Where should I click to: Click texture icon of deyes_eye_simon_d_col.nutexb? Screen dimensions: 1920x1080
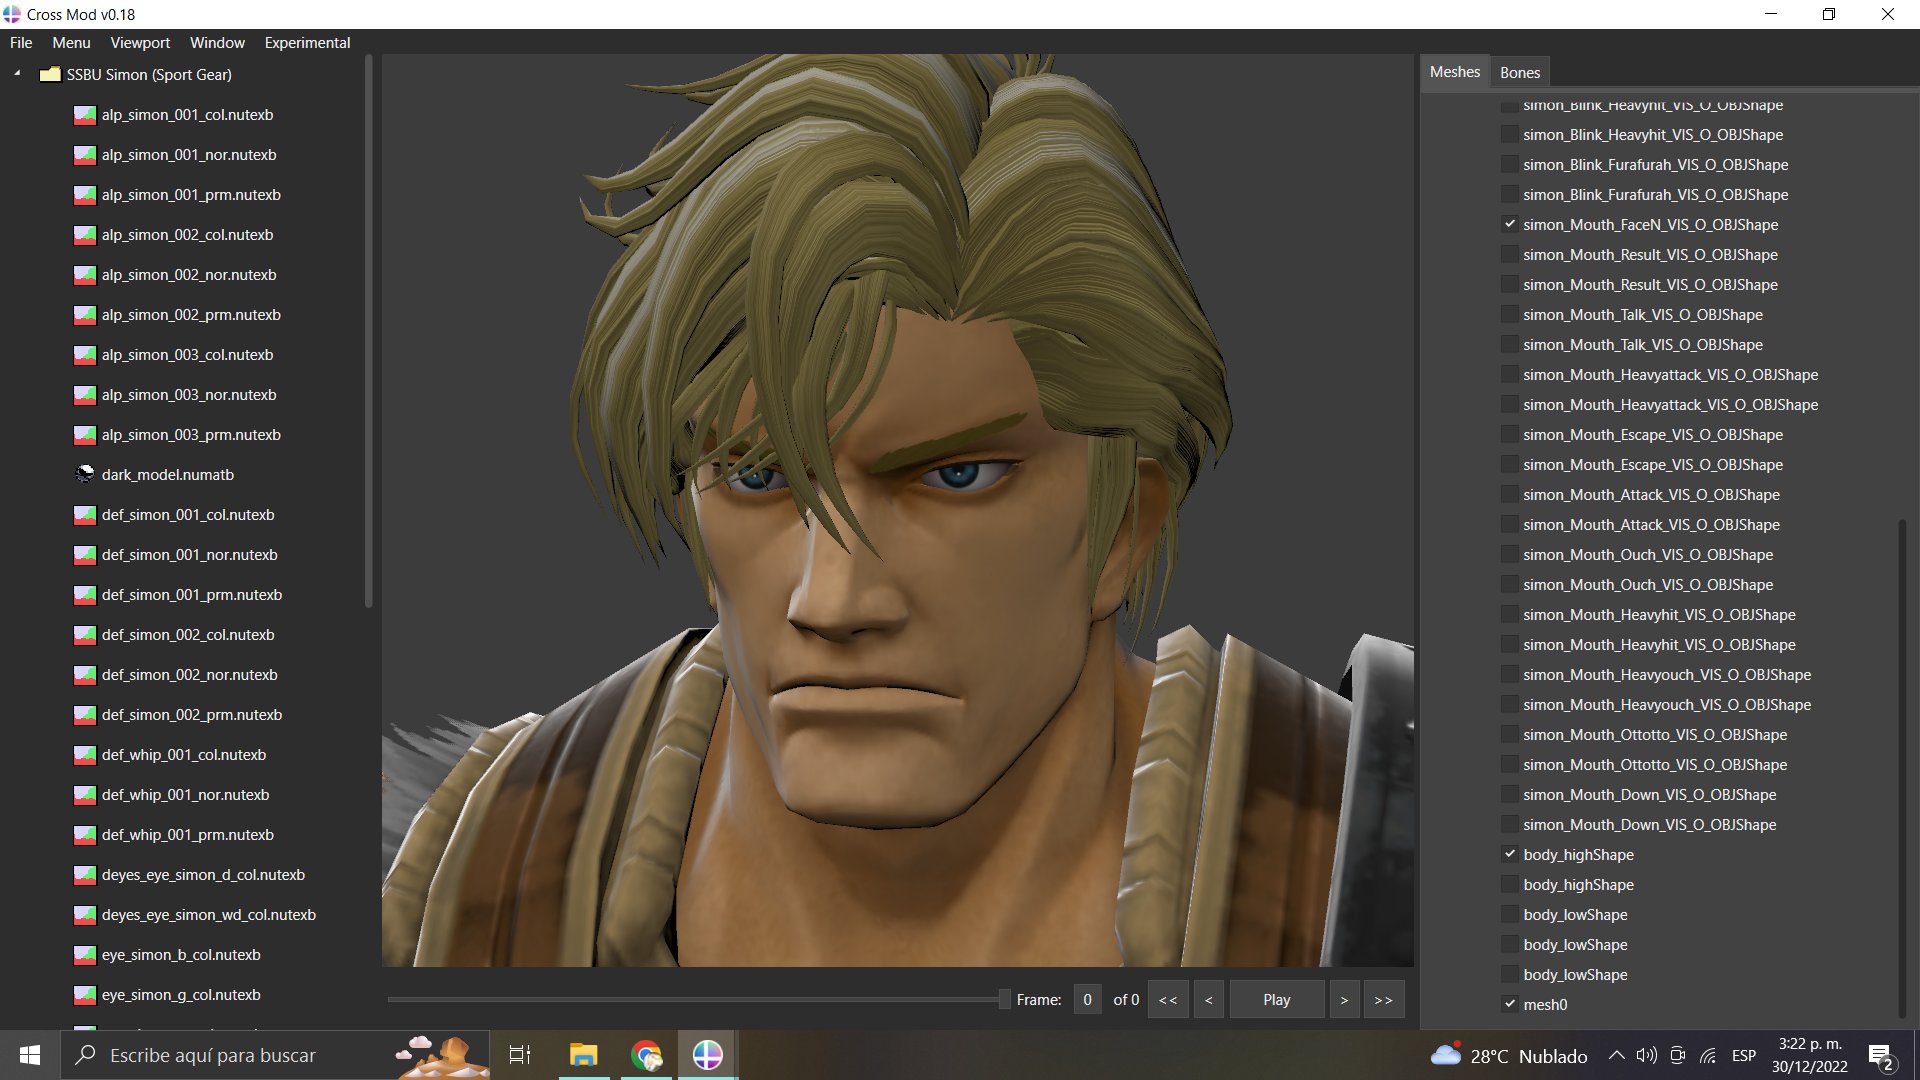85,875
